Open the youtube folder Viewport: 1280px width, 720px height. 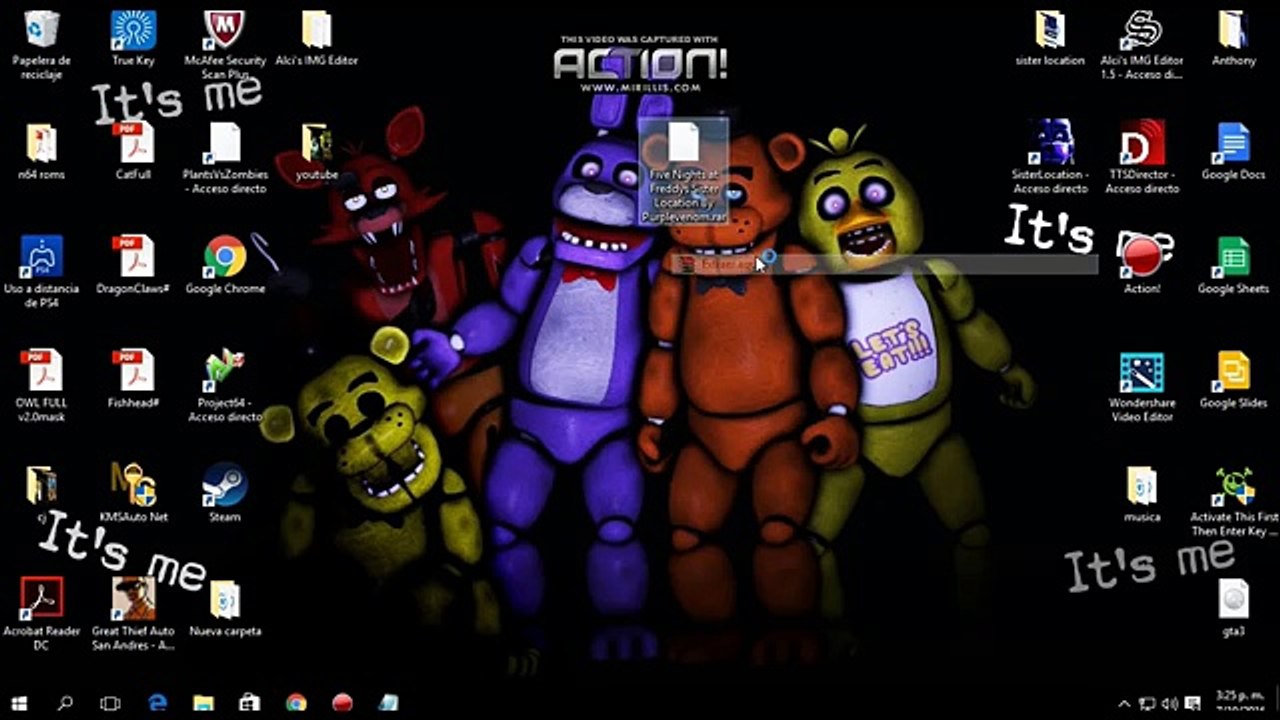pyautogui.click(x=316, y=152)
